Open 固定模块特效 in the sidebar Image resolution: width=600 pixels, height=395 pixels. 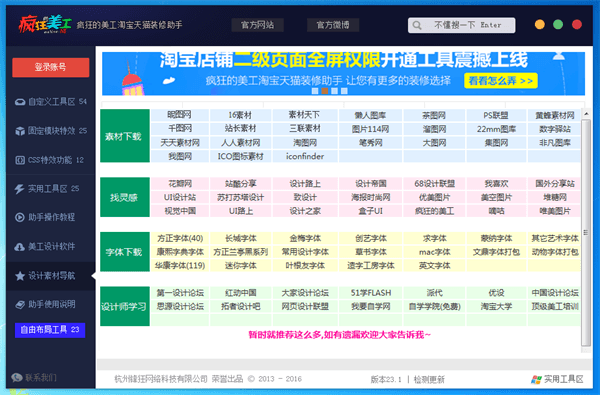[51, 131]
